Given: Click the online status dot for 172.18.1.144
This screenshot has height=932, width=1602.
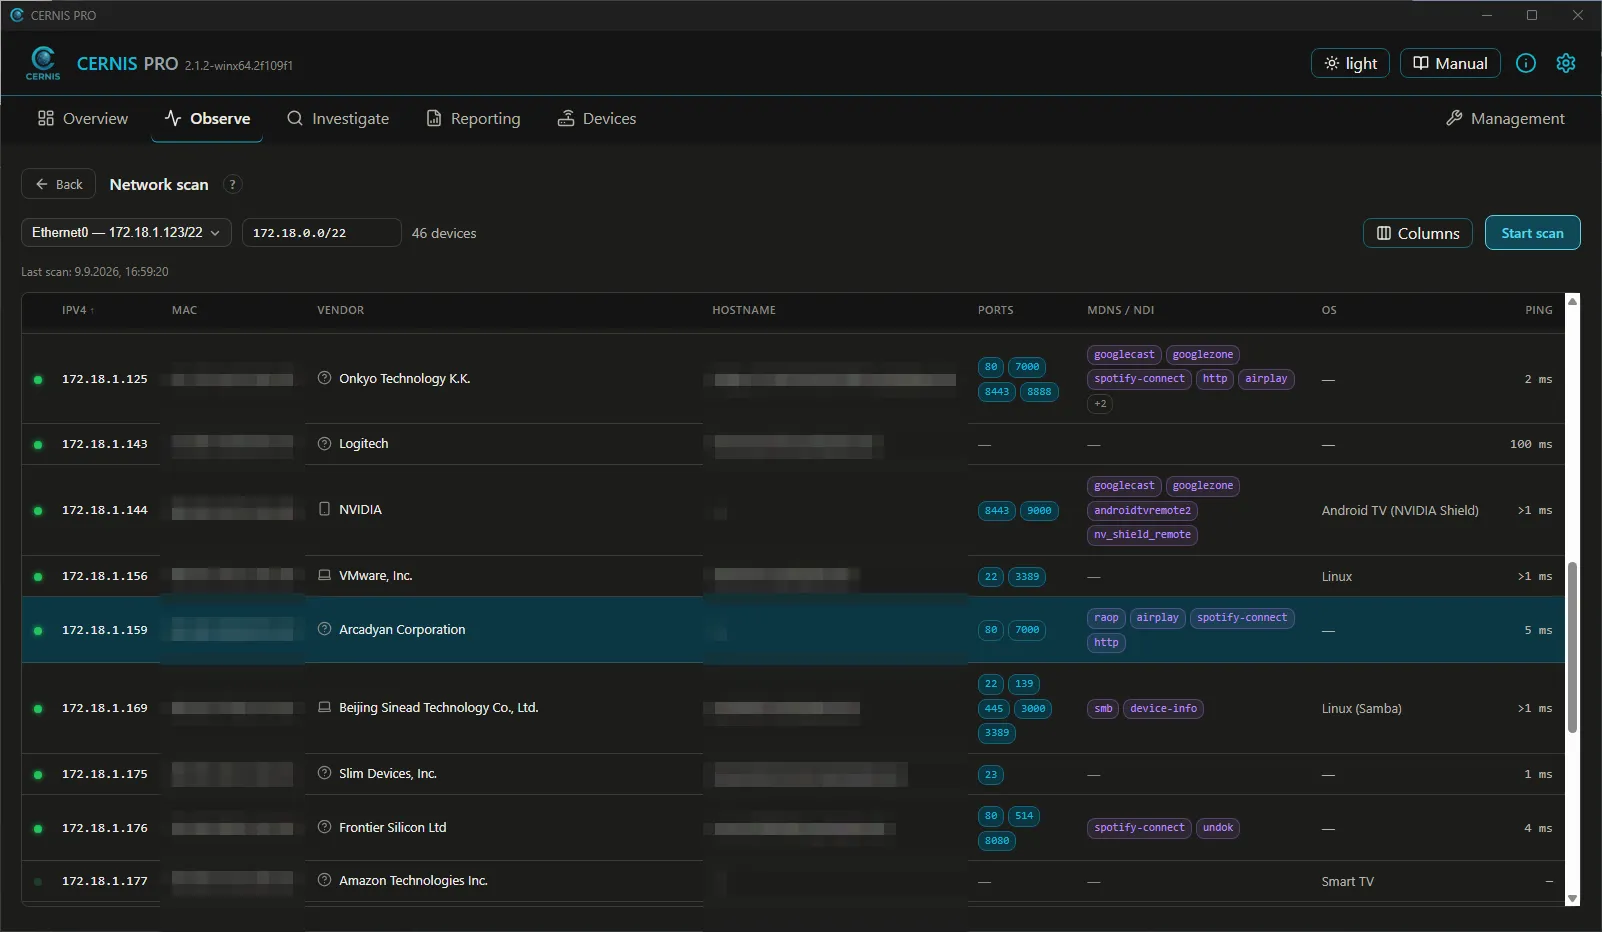Looking at the screenshot, I should coord(38,511).
